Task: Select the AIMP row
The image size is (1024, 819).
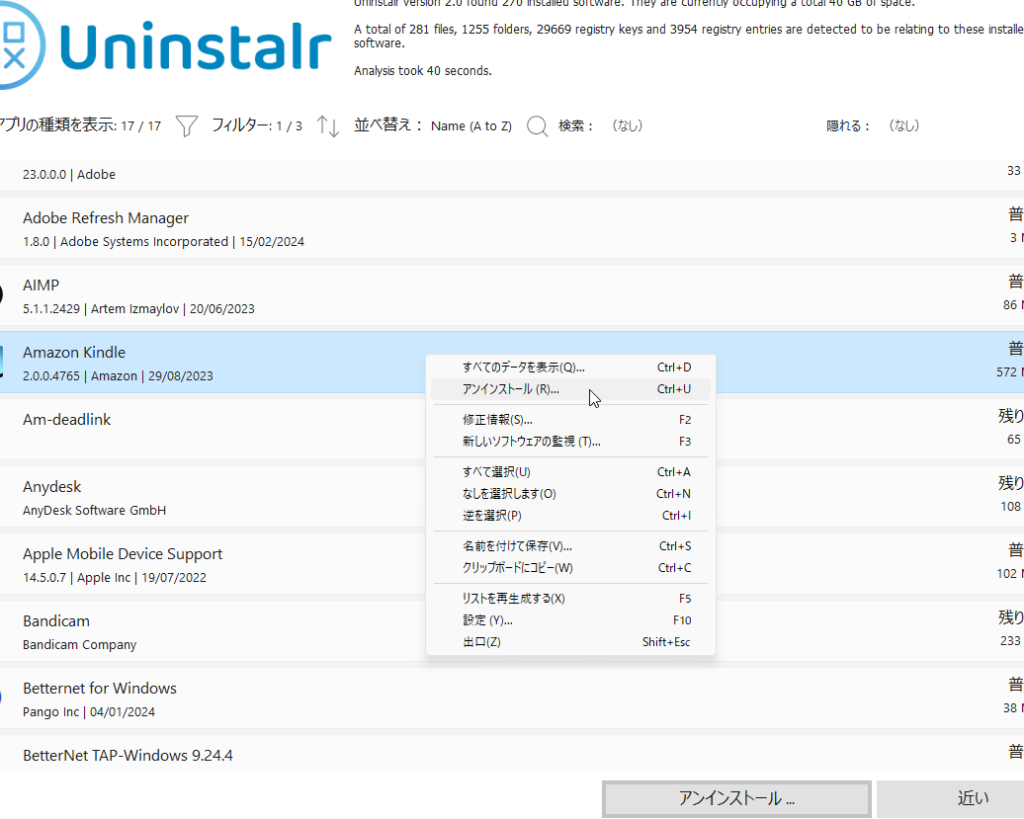Action: click(512, 296)
